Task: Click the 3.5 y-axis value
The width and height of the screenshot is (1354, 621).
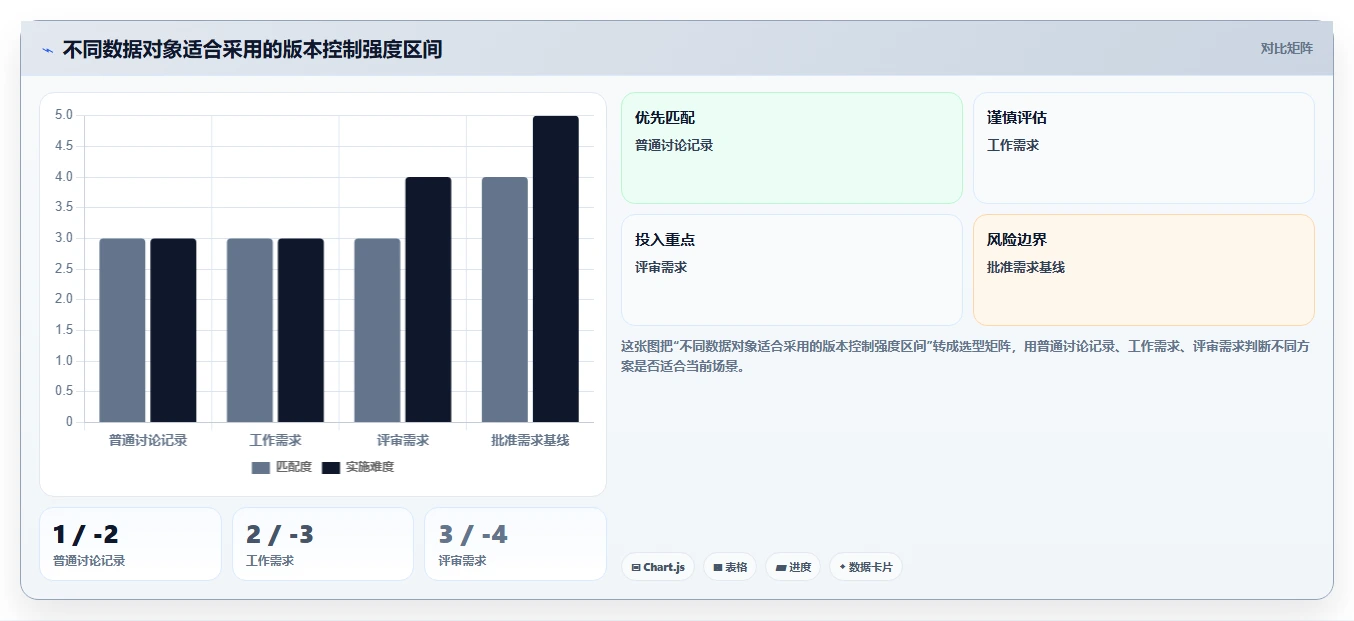Action: (63, 207)
